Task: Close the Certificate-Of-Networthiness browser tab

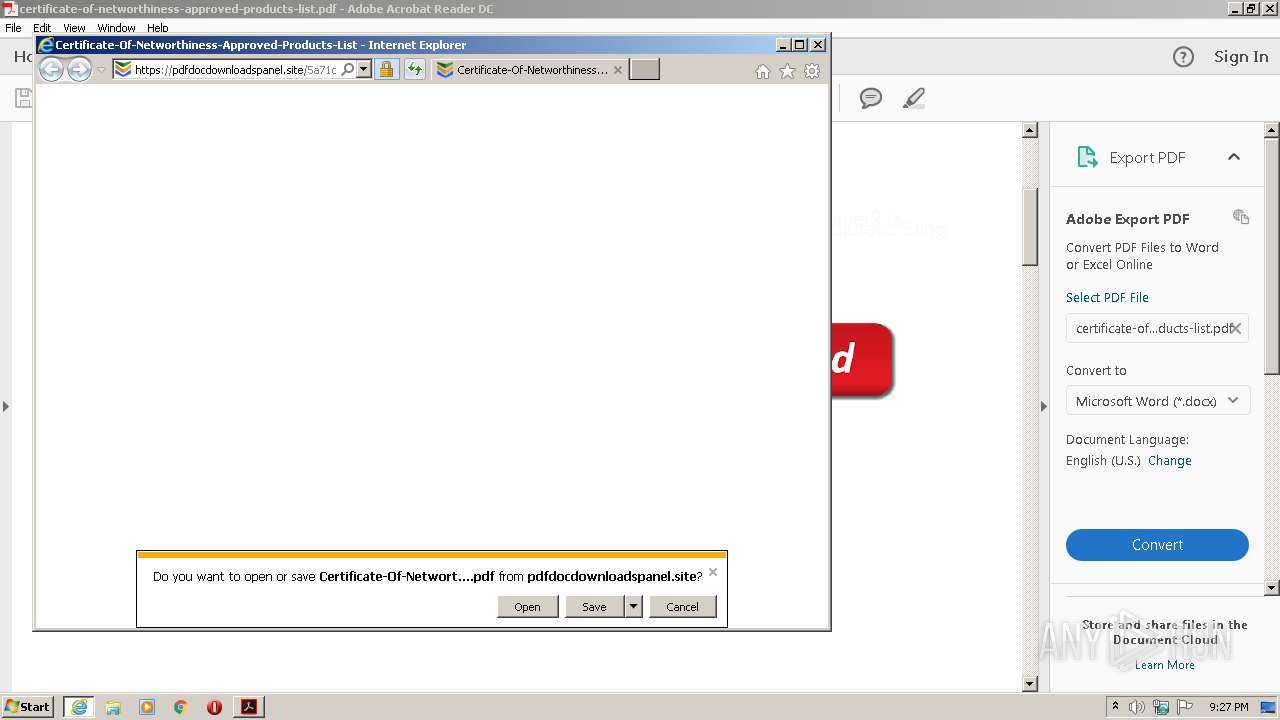Action: (618, 70)
